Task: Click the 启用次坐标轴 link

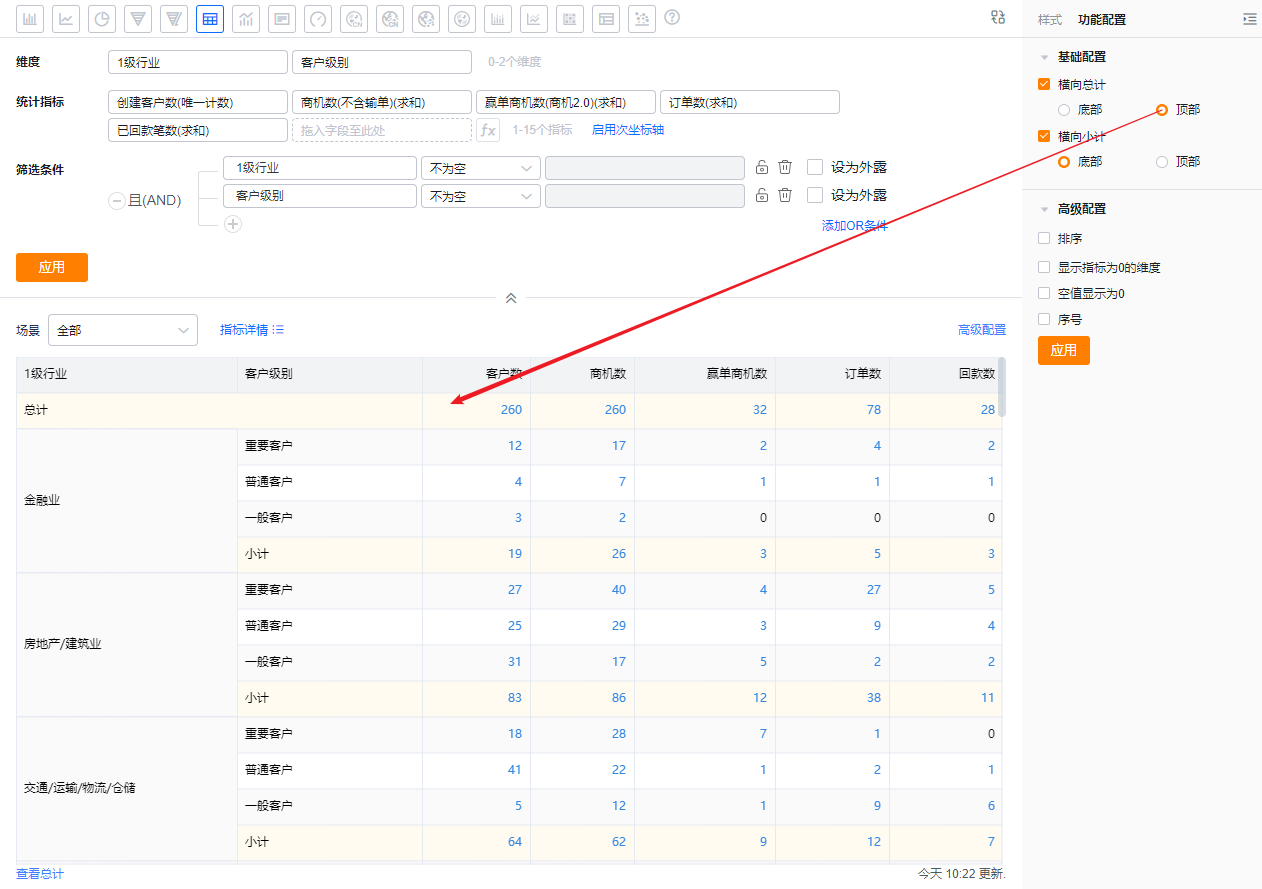Action: click(628, 130)
